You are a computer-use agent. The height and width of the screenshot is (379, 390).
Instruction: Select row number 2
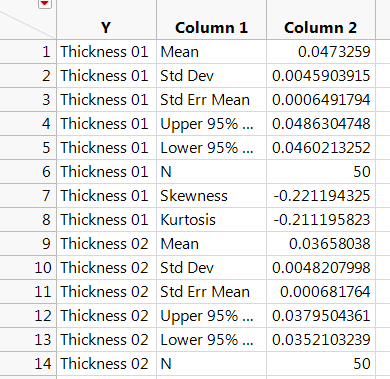(x=28, y=76)
